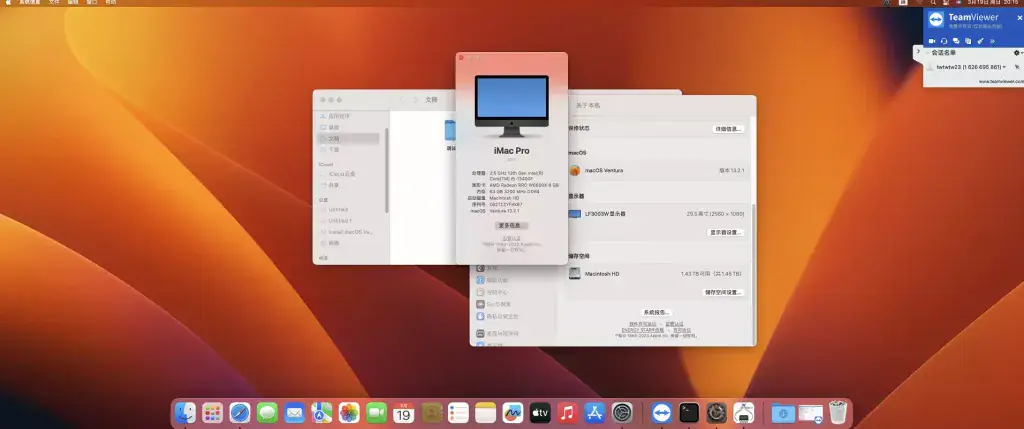
Task: Open Trash in the Dock
Action: pos(838,412)
